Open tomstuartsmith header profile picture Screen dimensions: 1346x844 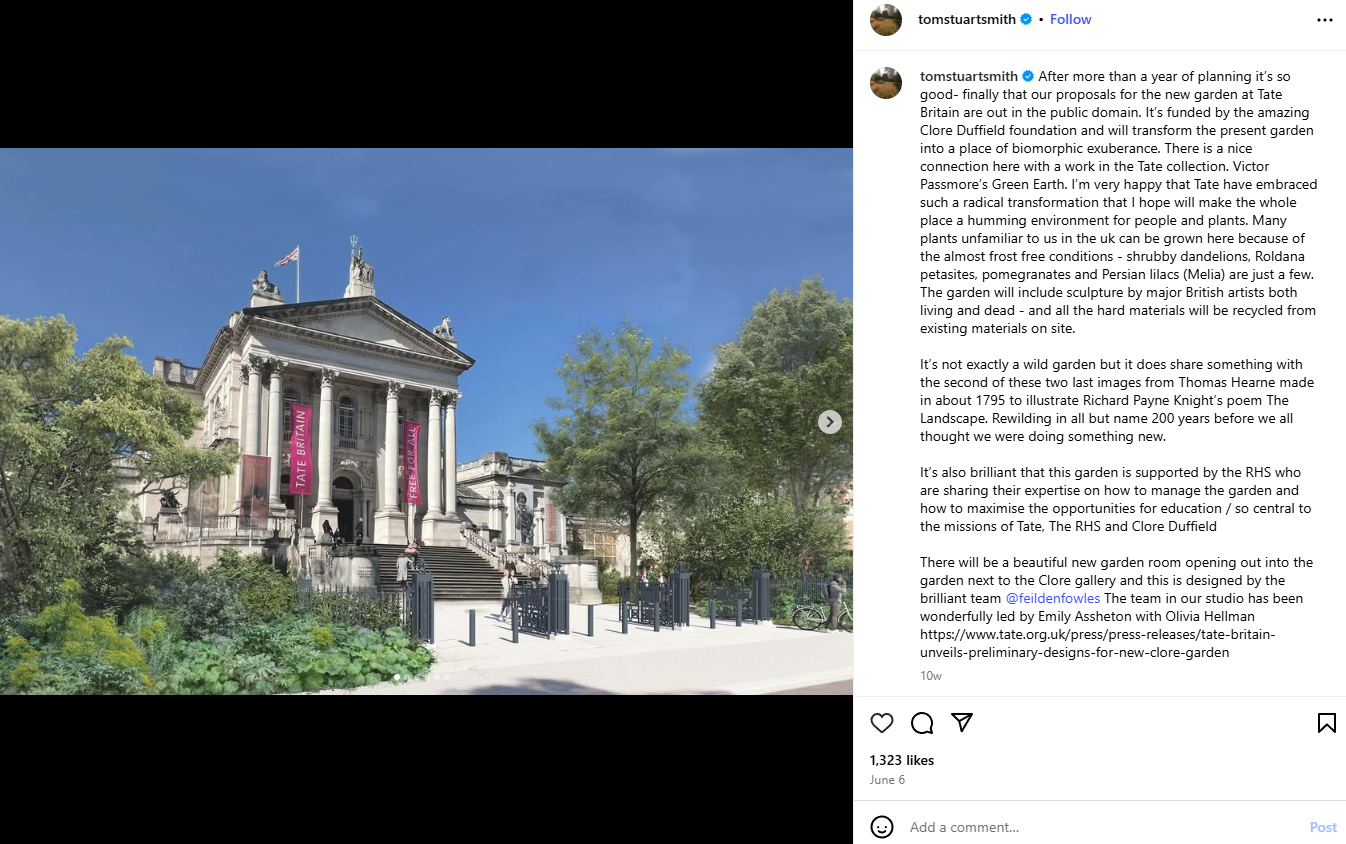point(886,20)
